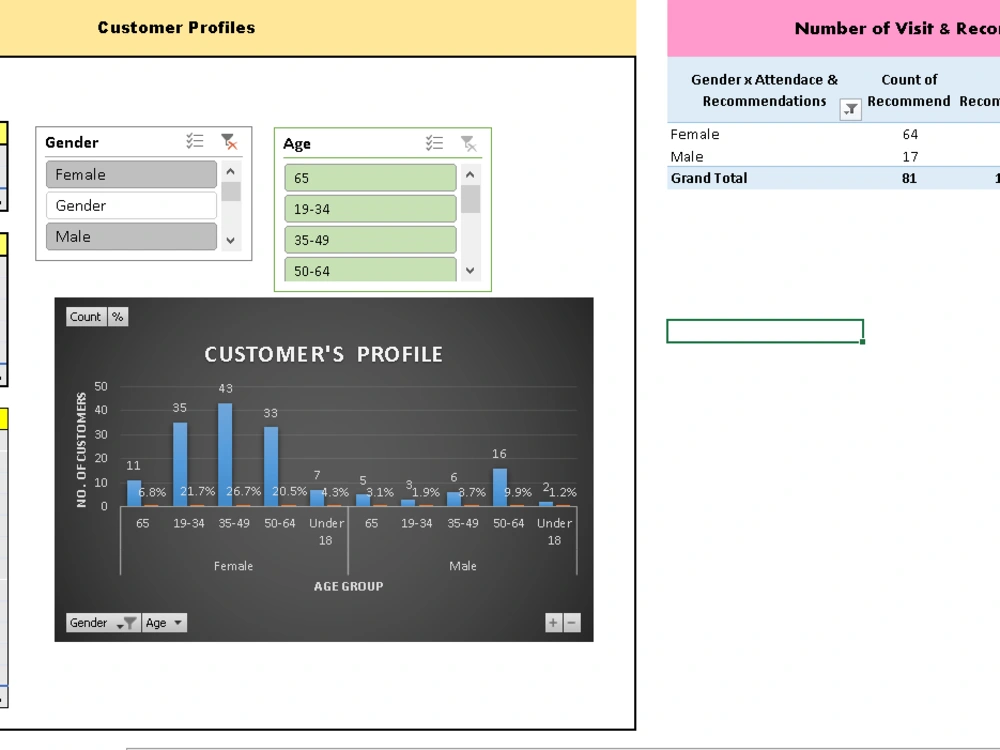Click Customer Profiles heading
This screenshot has height=750, width=1000.
click(x=176, y=27)
